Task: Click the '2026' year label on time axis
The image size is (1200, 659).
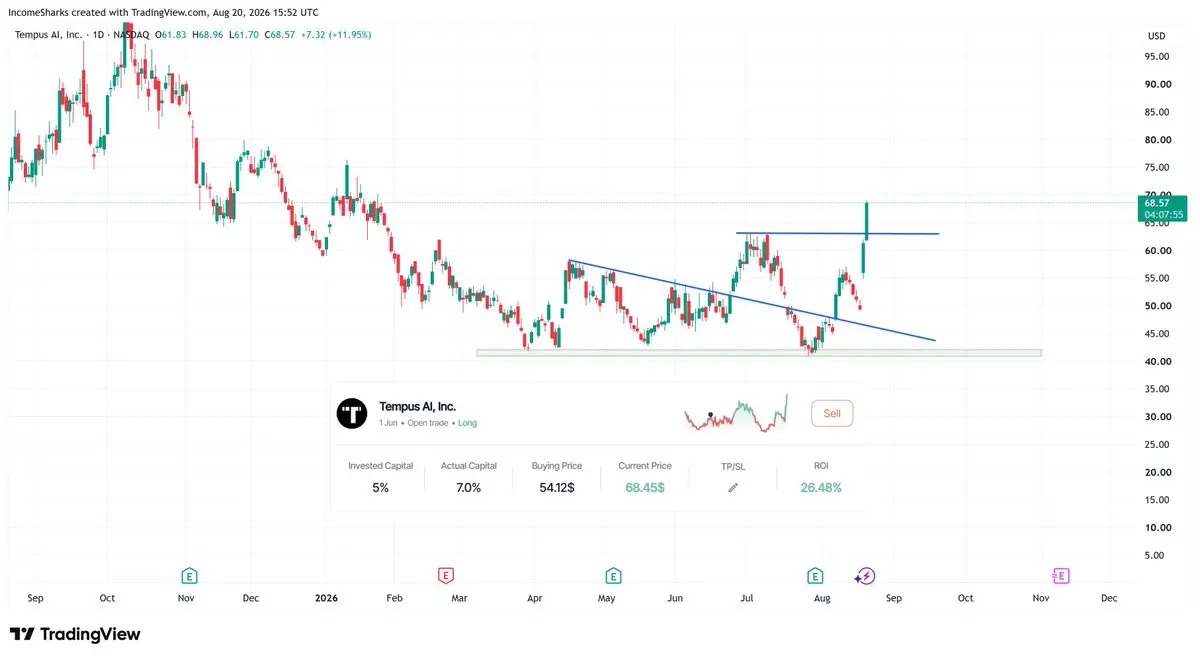Action: tap(326, 598)
